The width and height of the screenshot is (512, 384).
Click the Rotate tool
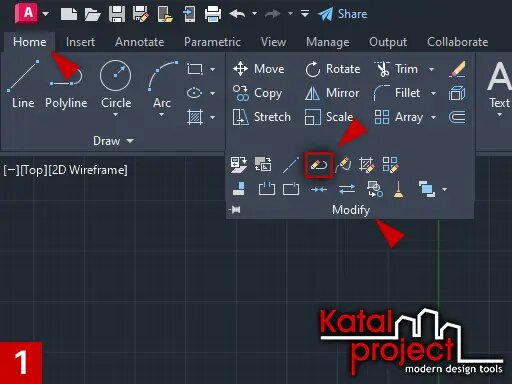pos(333,69)
